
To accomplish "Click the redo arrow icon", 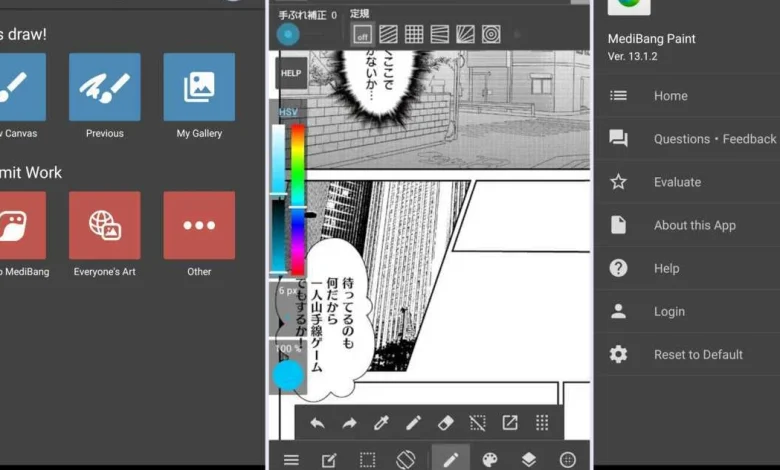I will coord(349,423).
